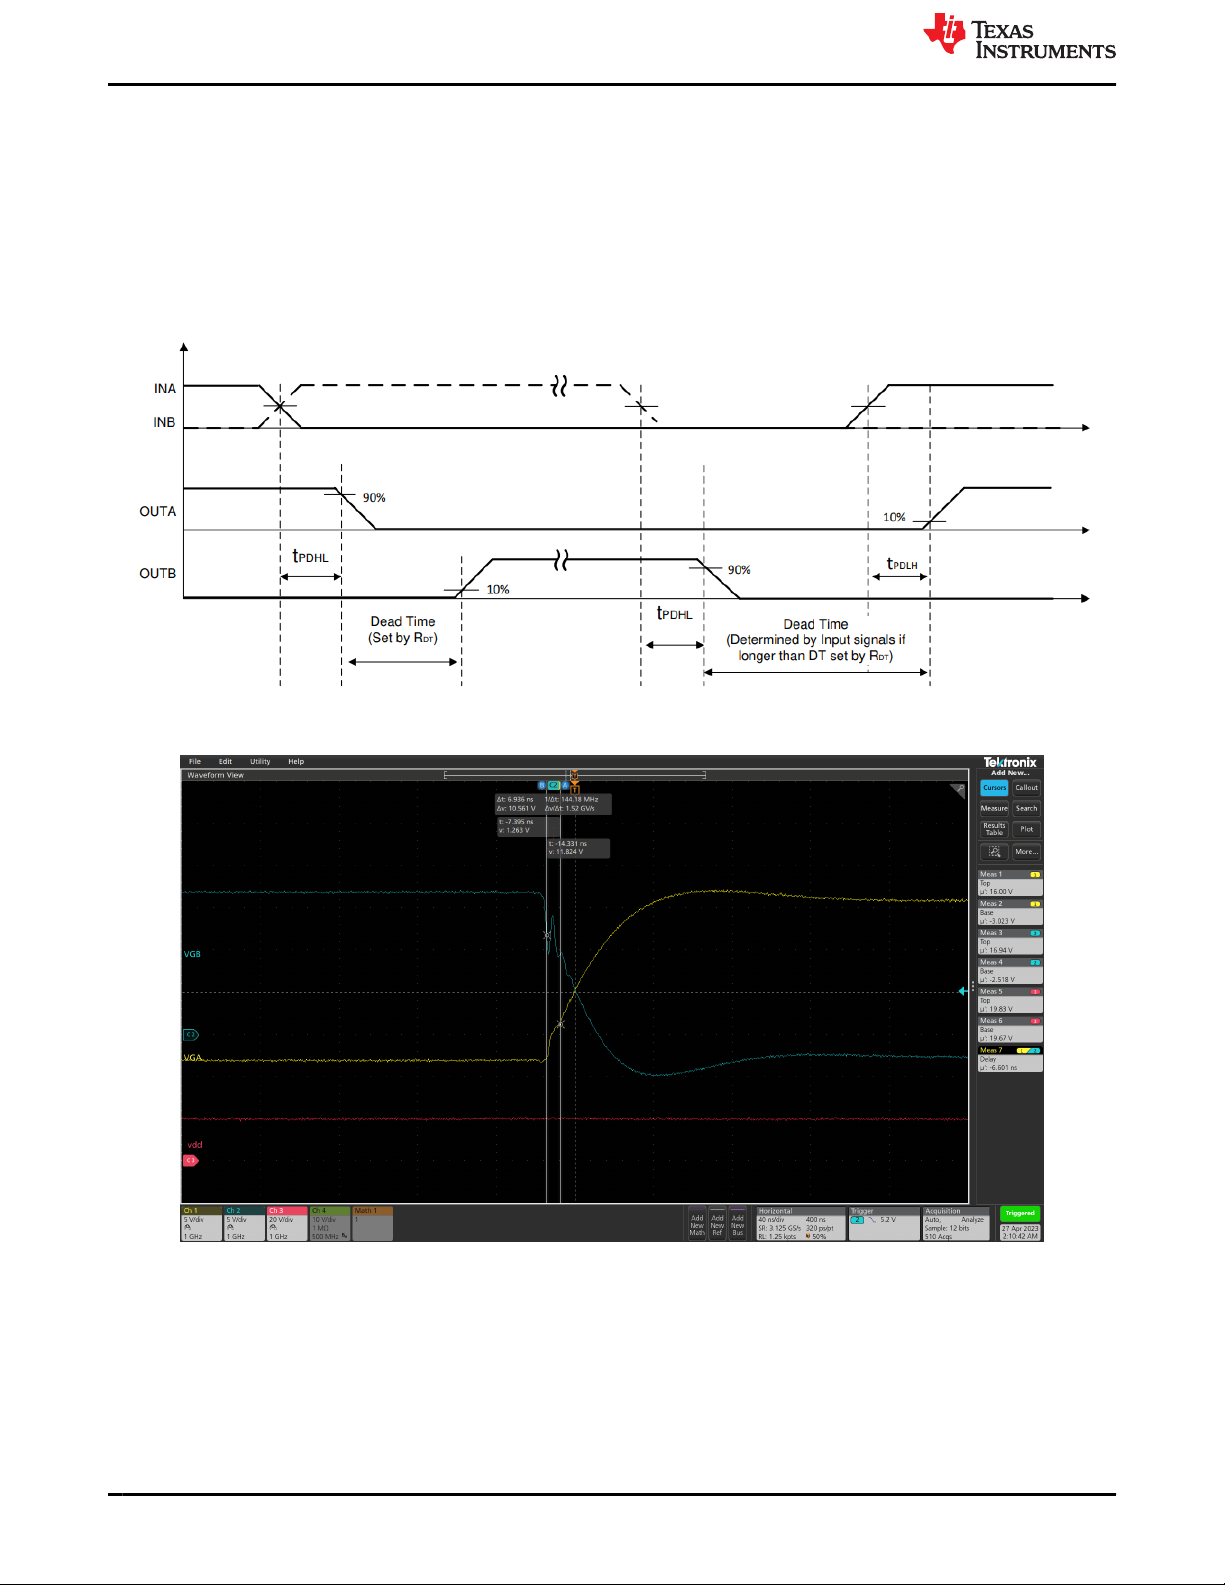1225x1585 pixels.
Task: Click the More... button
Action: point(1027,852)
